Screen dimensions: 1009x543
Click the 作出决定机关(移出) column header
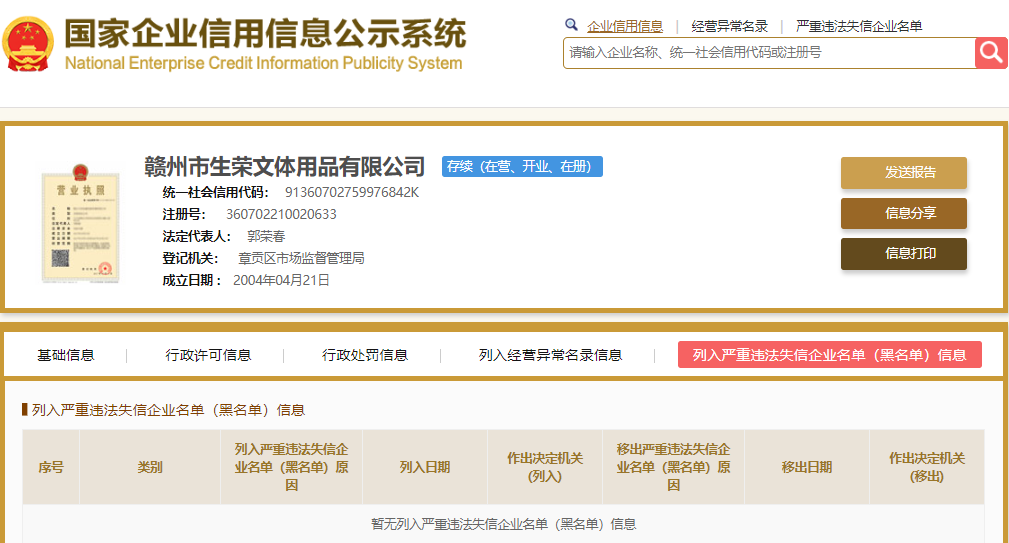pos(927,467)
